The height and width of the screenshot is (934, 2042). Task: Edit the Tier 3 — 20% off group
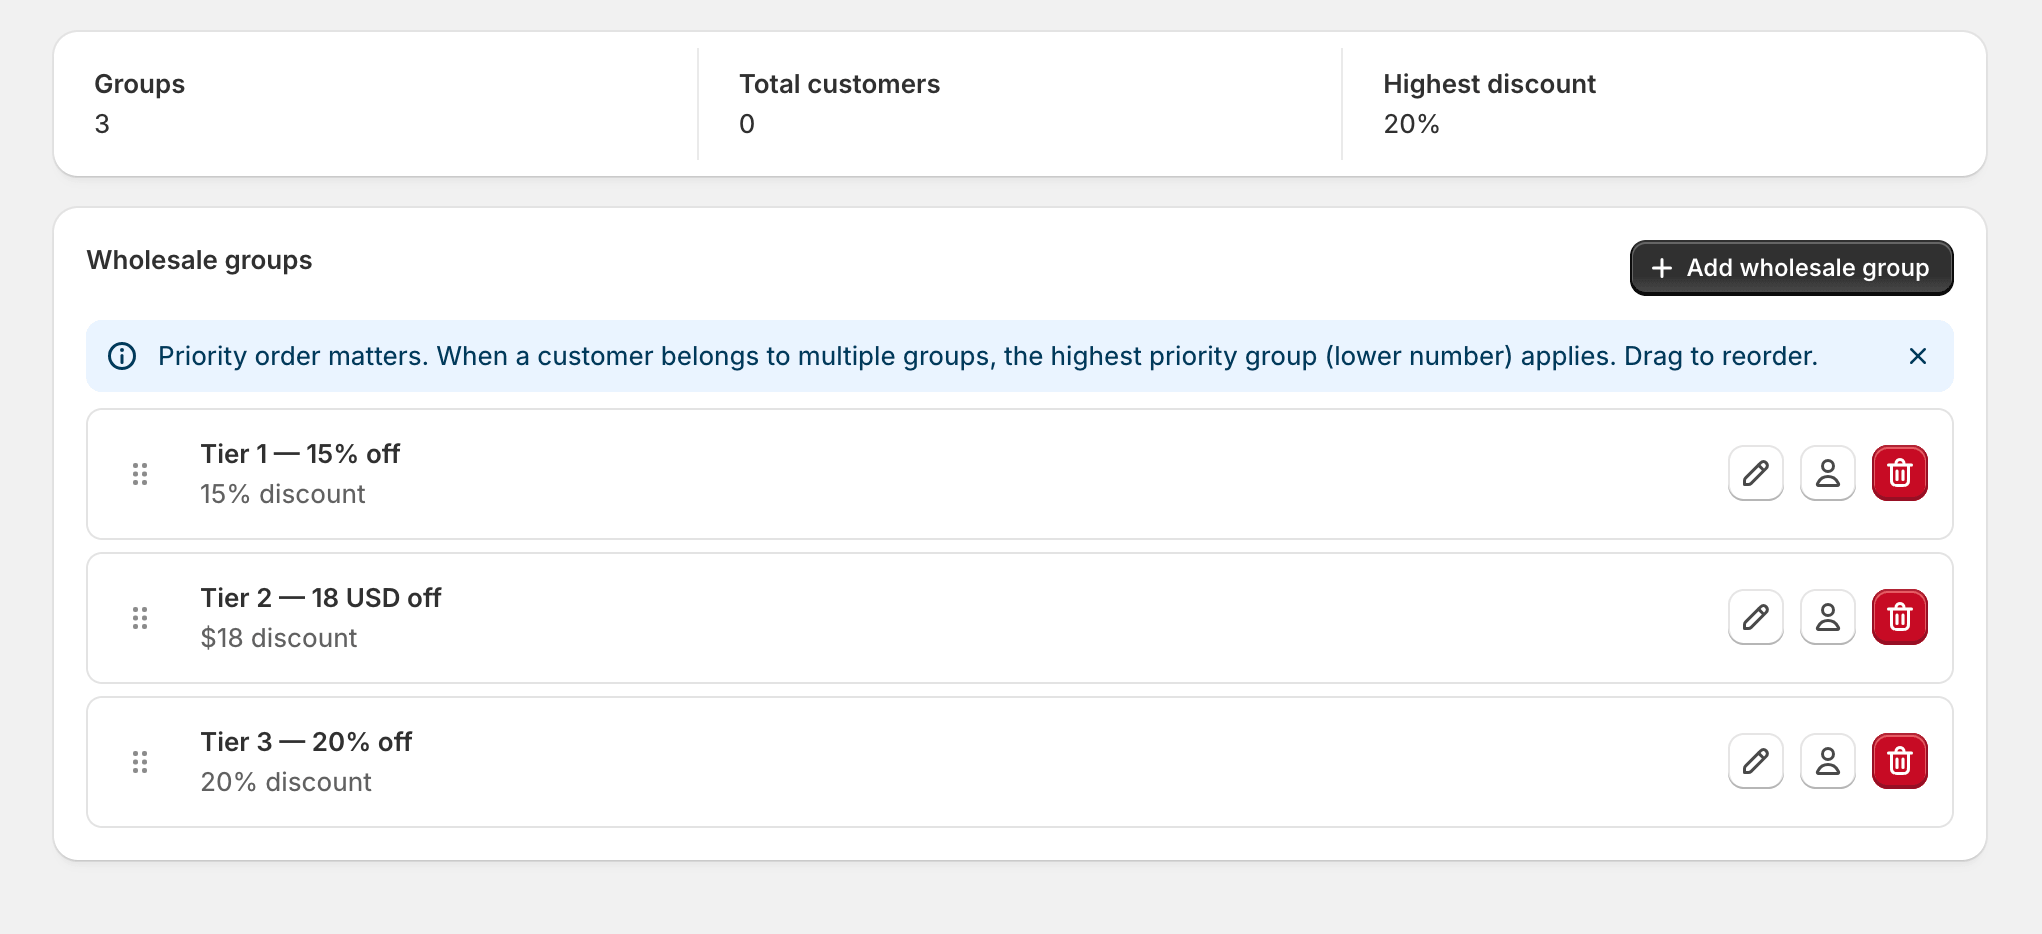click(x=1755, y=761)
